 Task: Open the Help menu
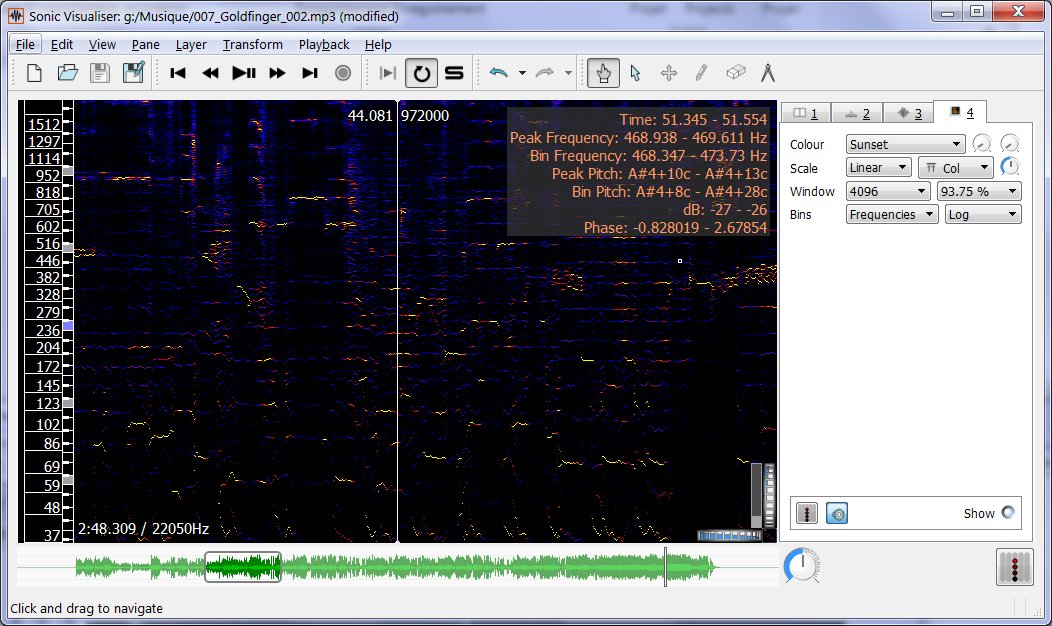pyautogui.click(x=378, y=44)
